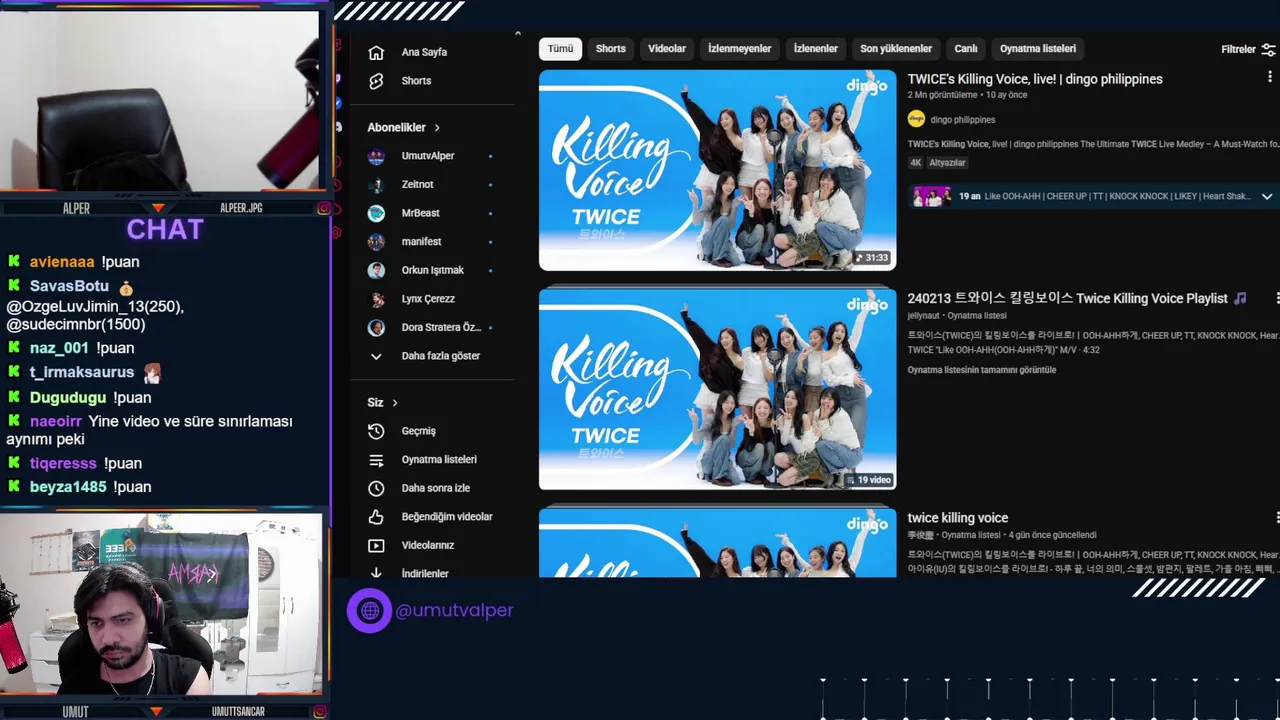Screen dimensions: 1280x720
Task: Click emoji next to t_irmaksaurus in chat
Action: coord(152,373)
